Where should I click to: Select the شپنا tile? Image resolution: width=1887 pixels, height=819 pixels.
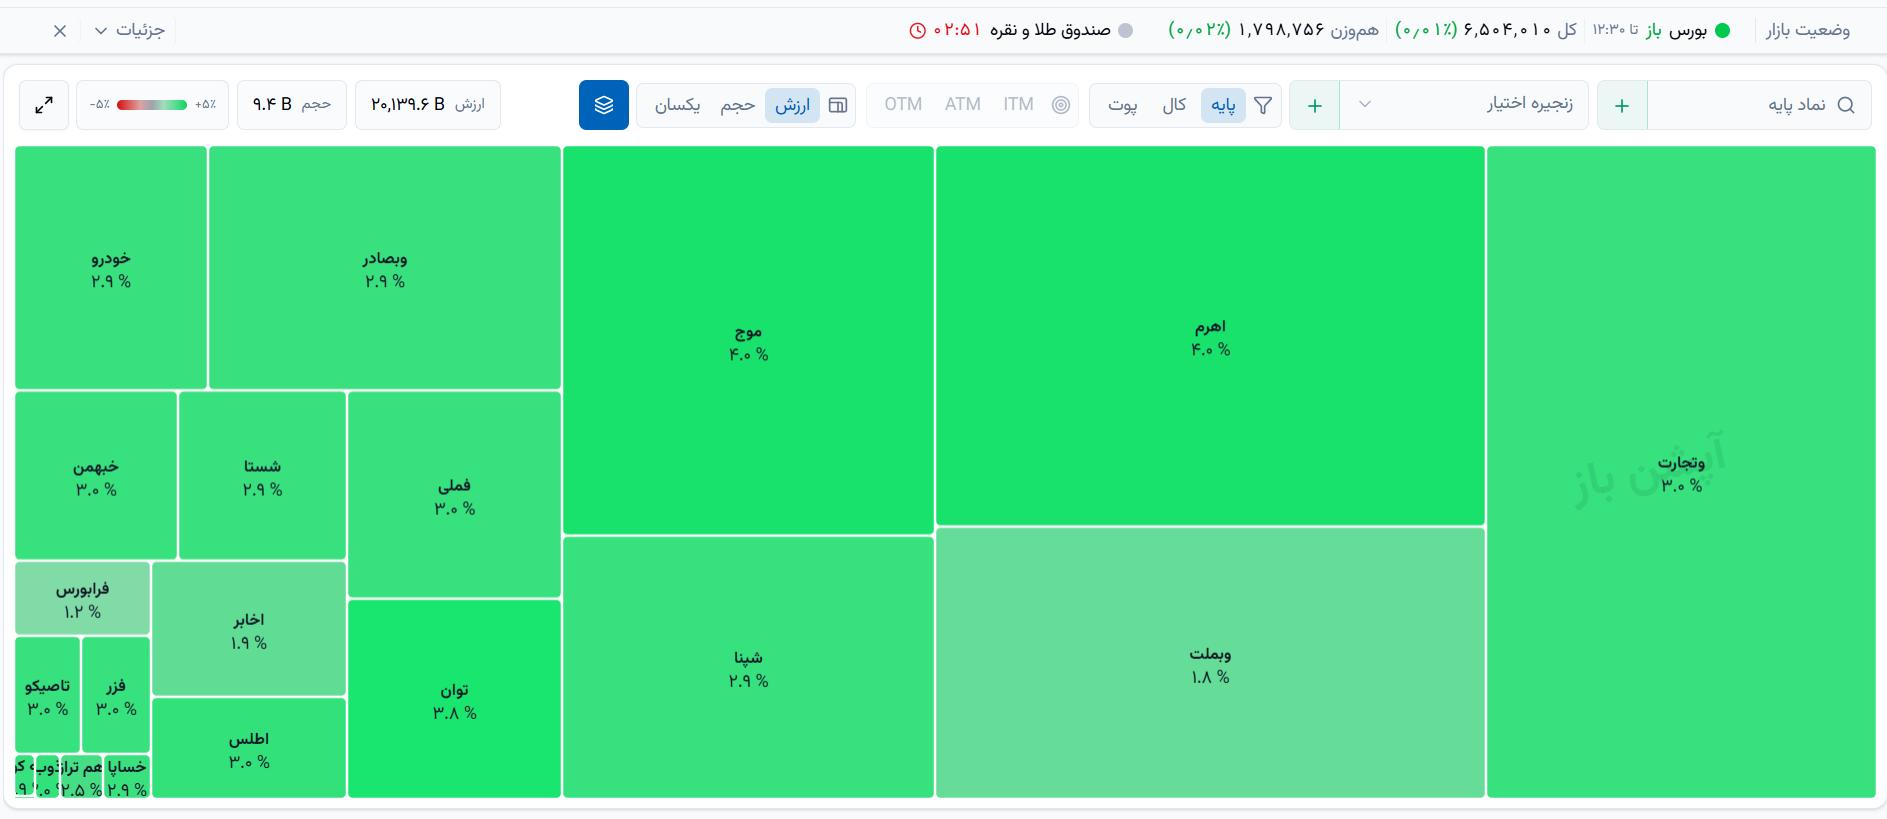point(748,667)
